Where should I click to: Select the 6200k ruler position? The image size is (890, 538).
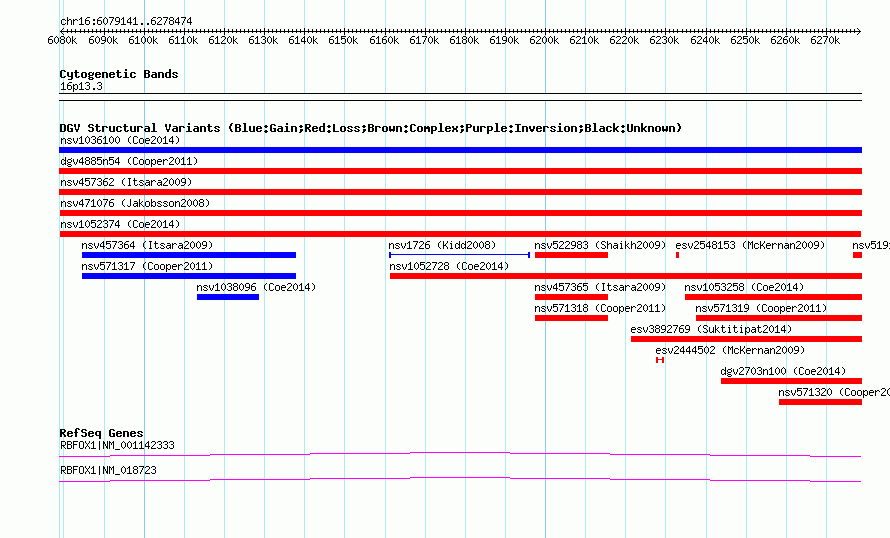(x=544, y=40)
